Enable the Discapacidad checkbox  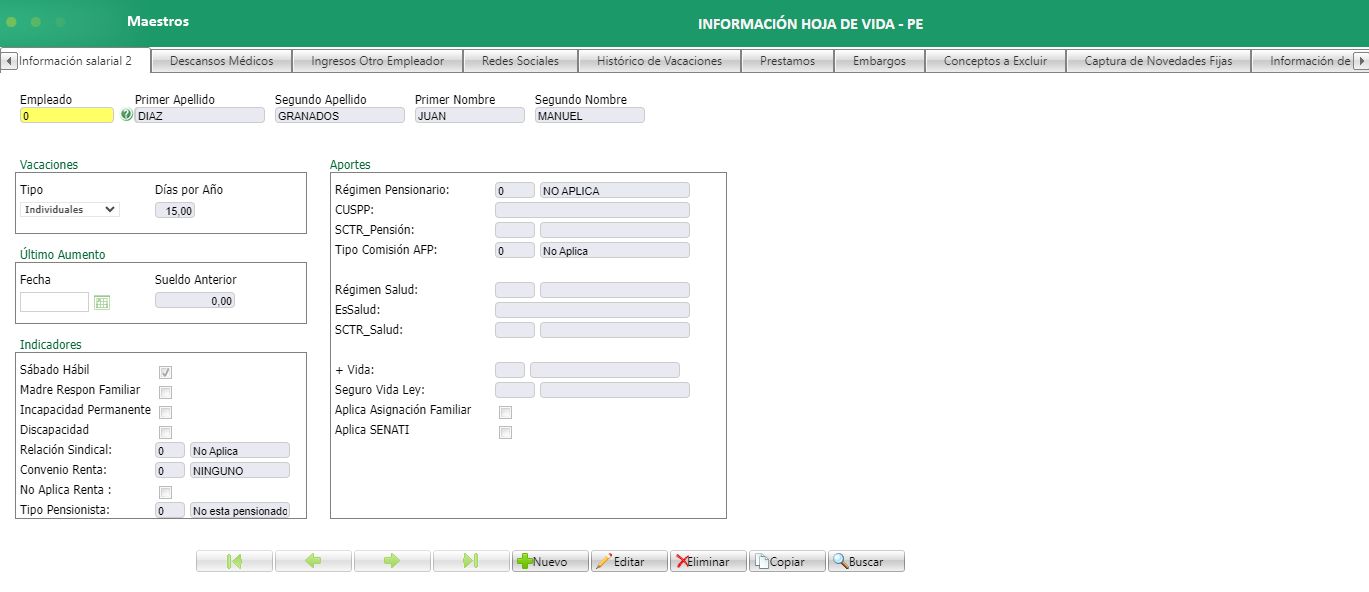[164, 431]
